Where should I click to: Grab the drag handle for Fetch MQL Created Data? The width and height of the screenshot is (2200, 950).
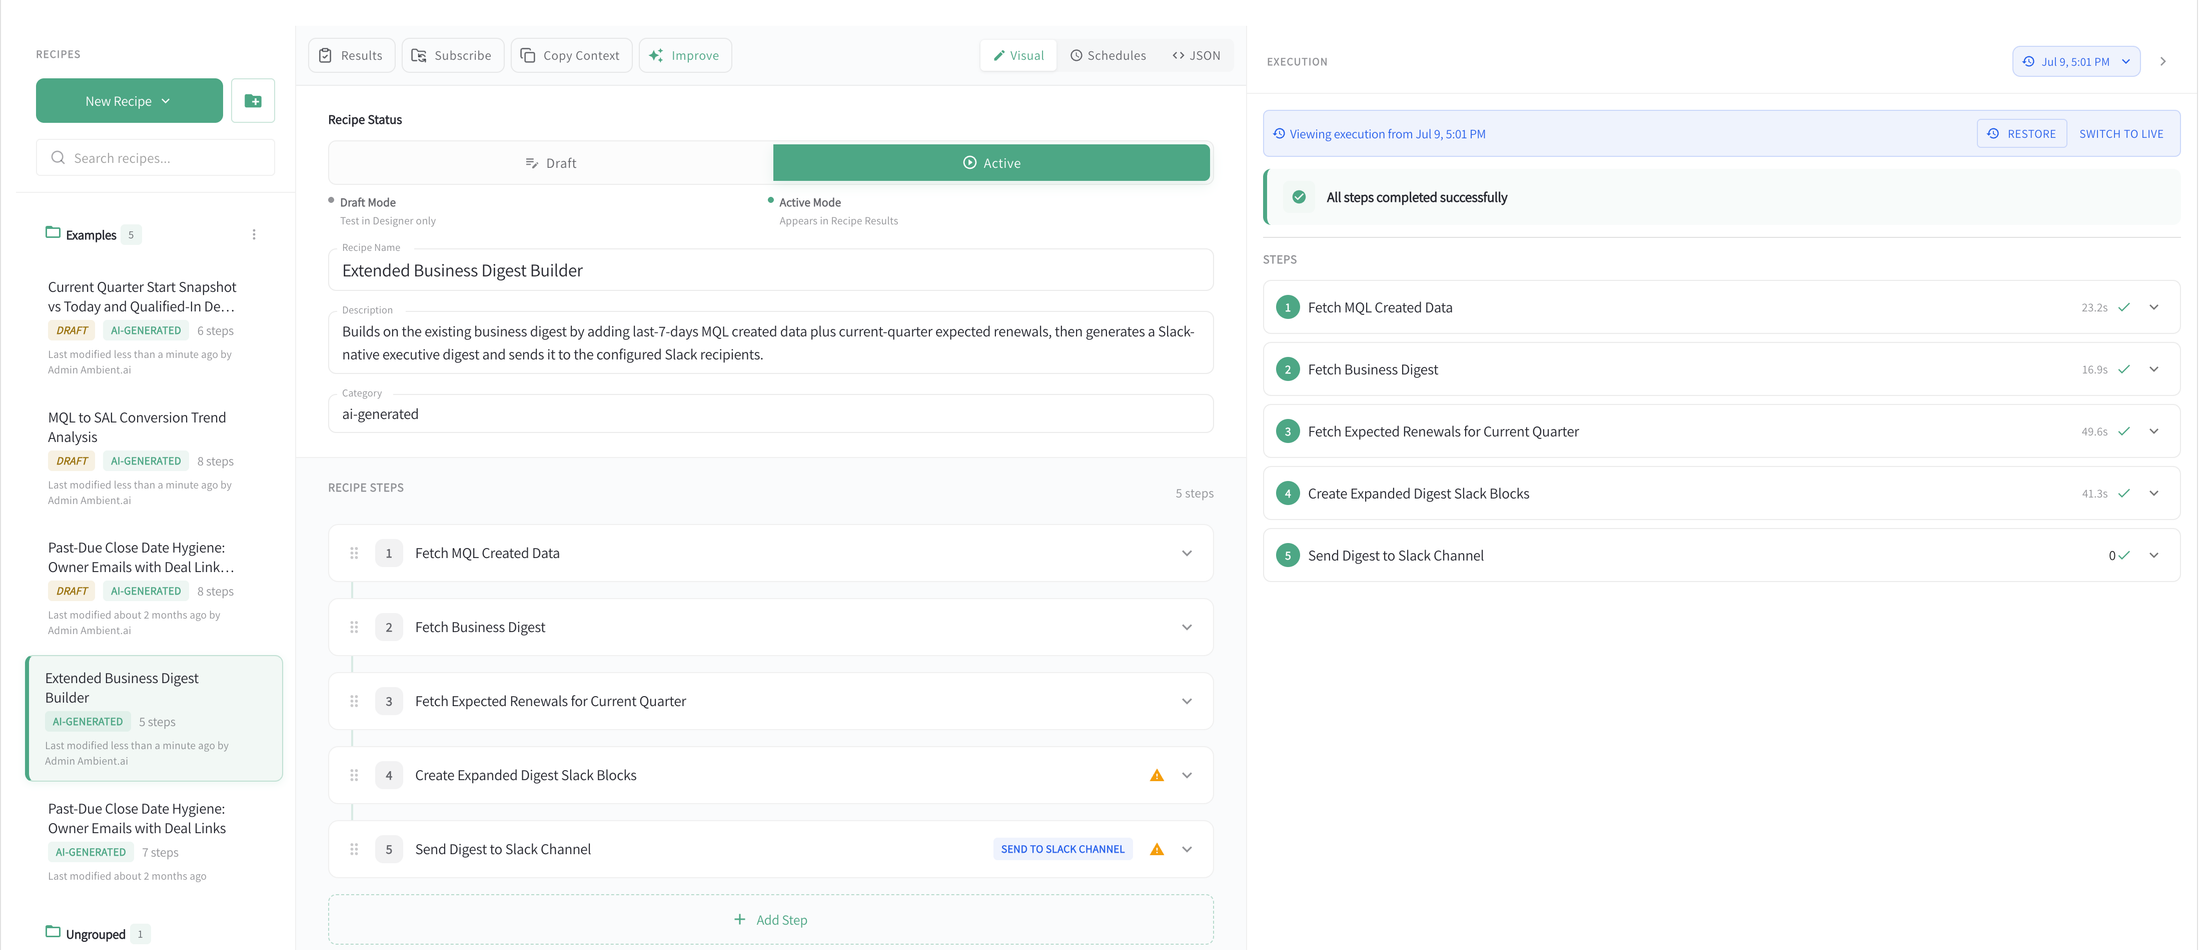click(x=354, y=553)
